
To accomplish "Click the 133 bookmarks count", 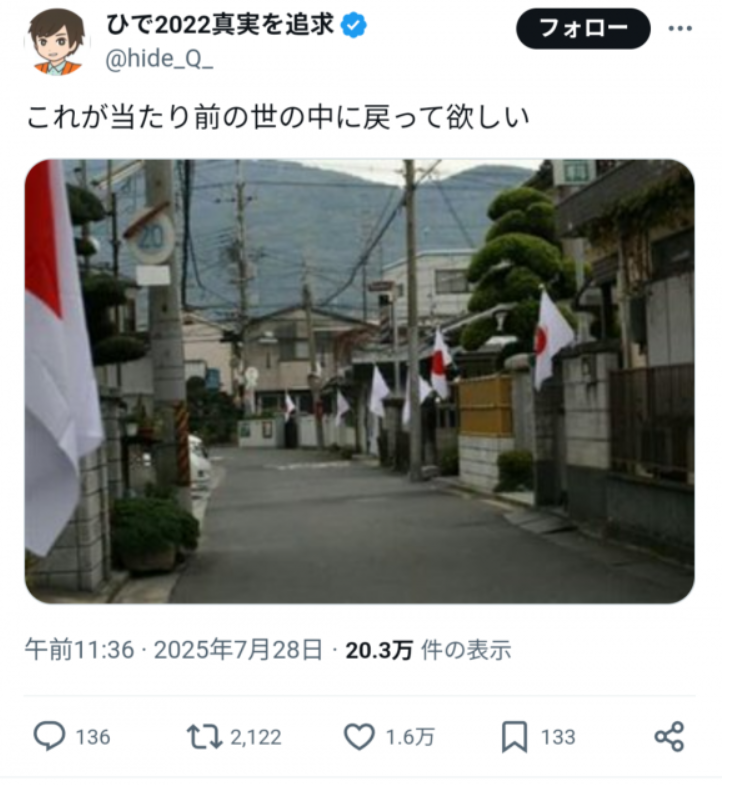I will (558, 737).
